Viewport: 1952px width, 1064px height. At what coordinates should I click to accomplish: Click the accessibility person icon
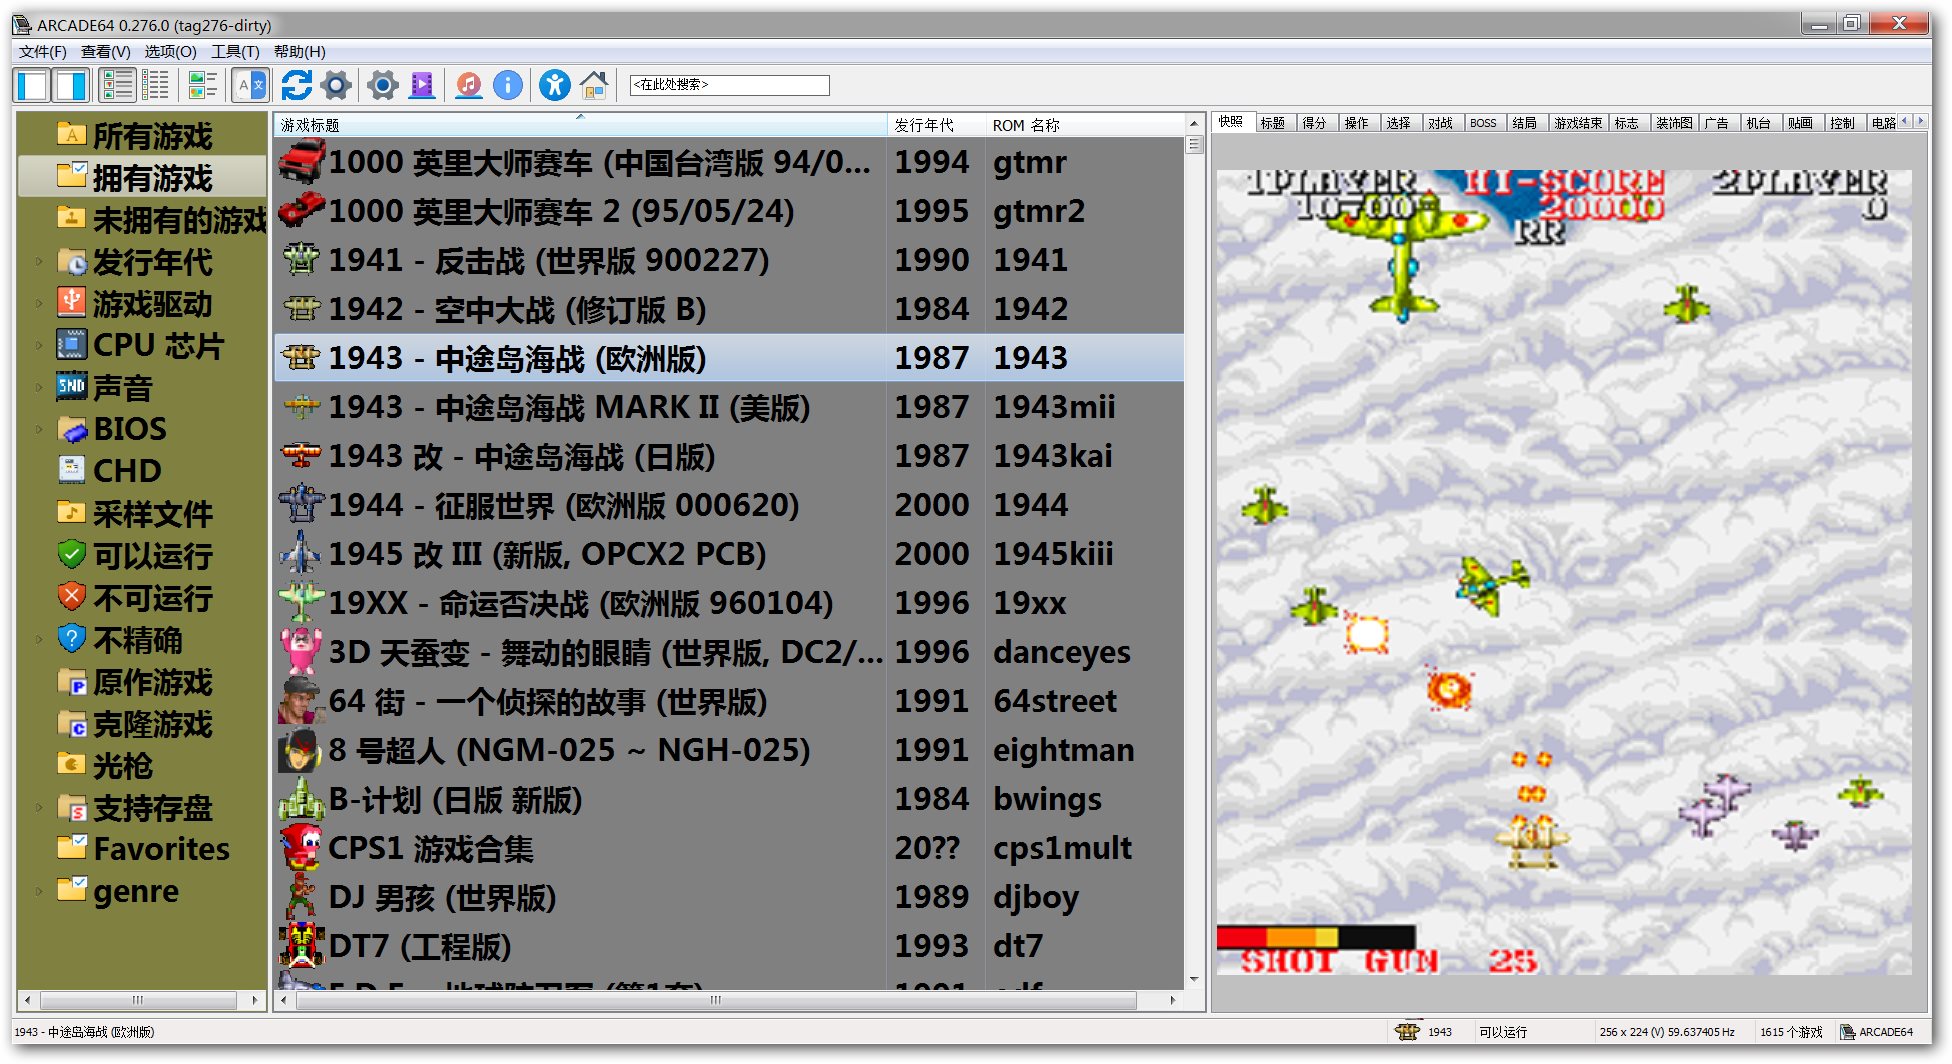[x=554, y=85]
